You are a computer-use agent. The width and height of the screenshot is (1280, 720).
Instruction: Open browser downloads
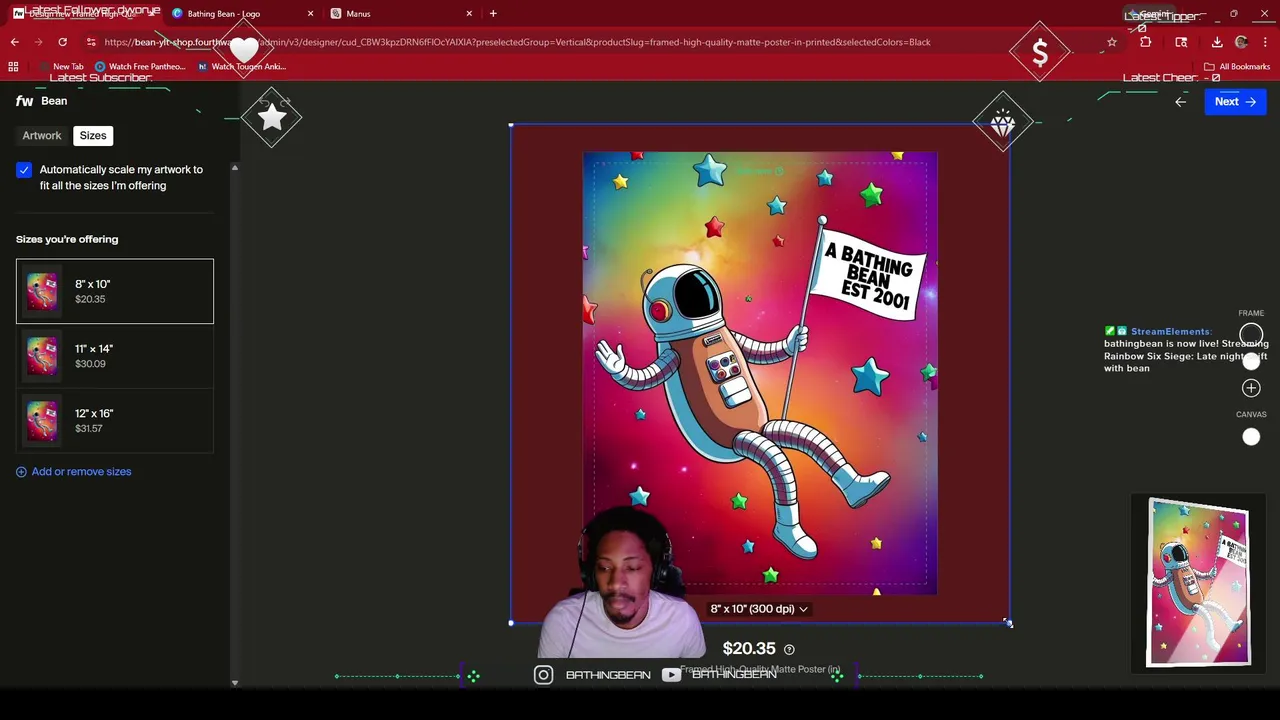(x=1217, y=42)
